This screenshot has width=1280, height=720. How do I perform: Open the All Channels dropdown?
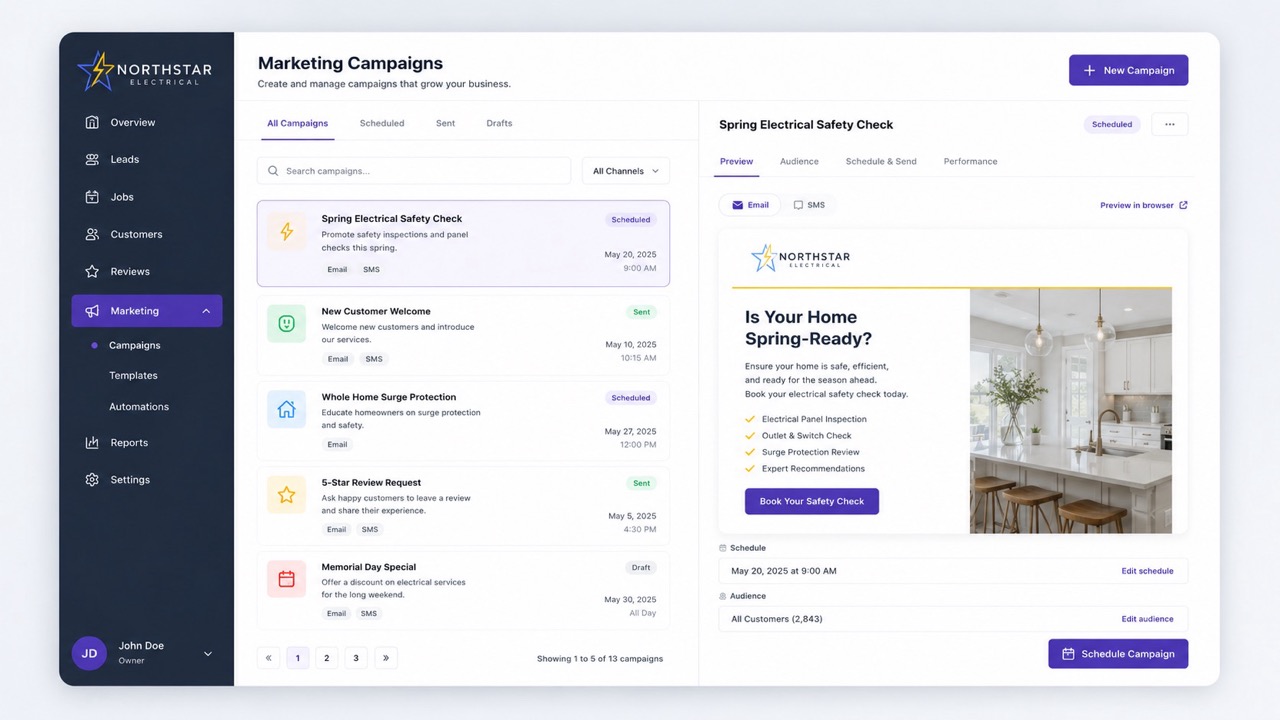(x=626, y=171)
